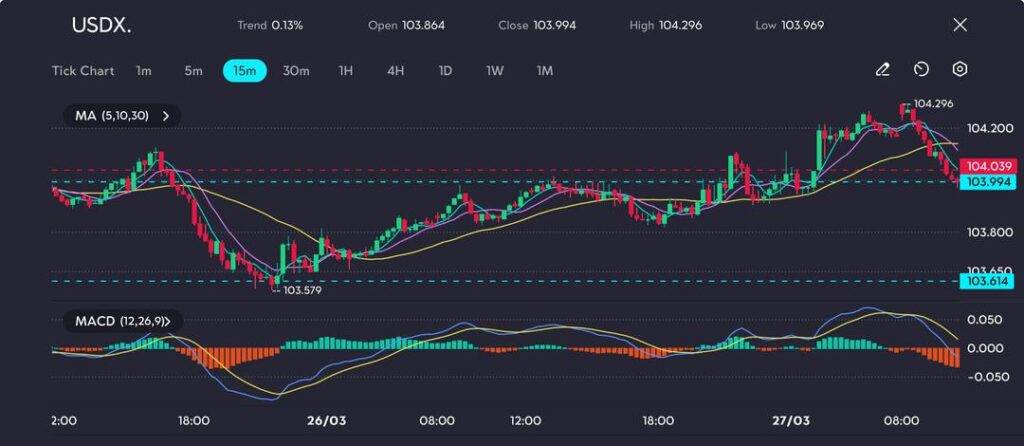Click the 103.614 price level tag
The width and height of the screenshot is (1024, 446).
pyautogui.click(x=986, y=282)
